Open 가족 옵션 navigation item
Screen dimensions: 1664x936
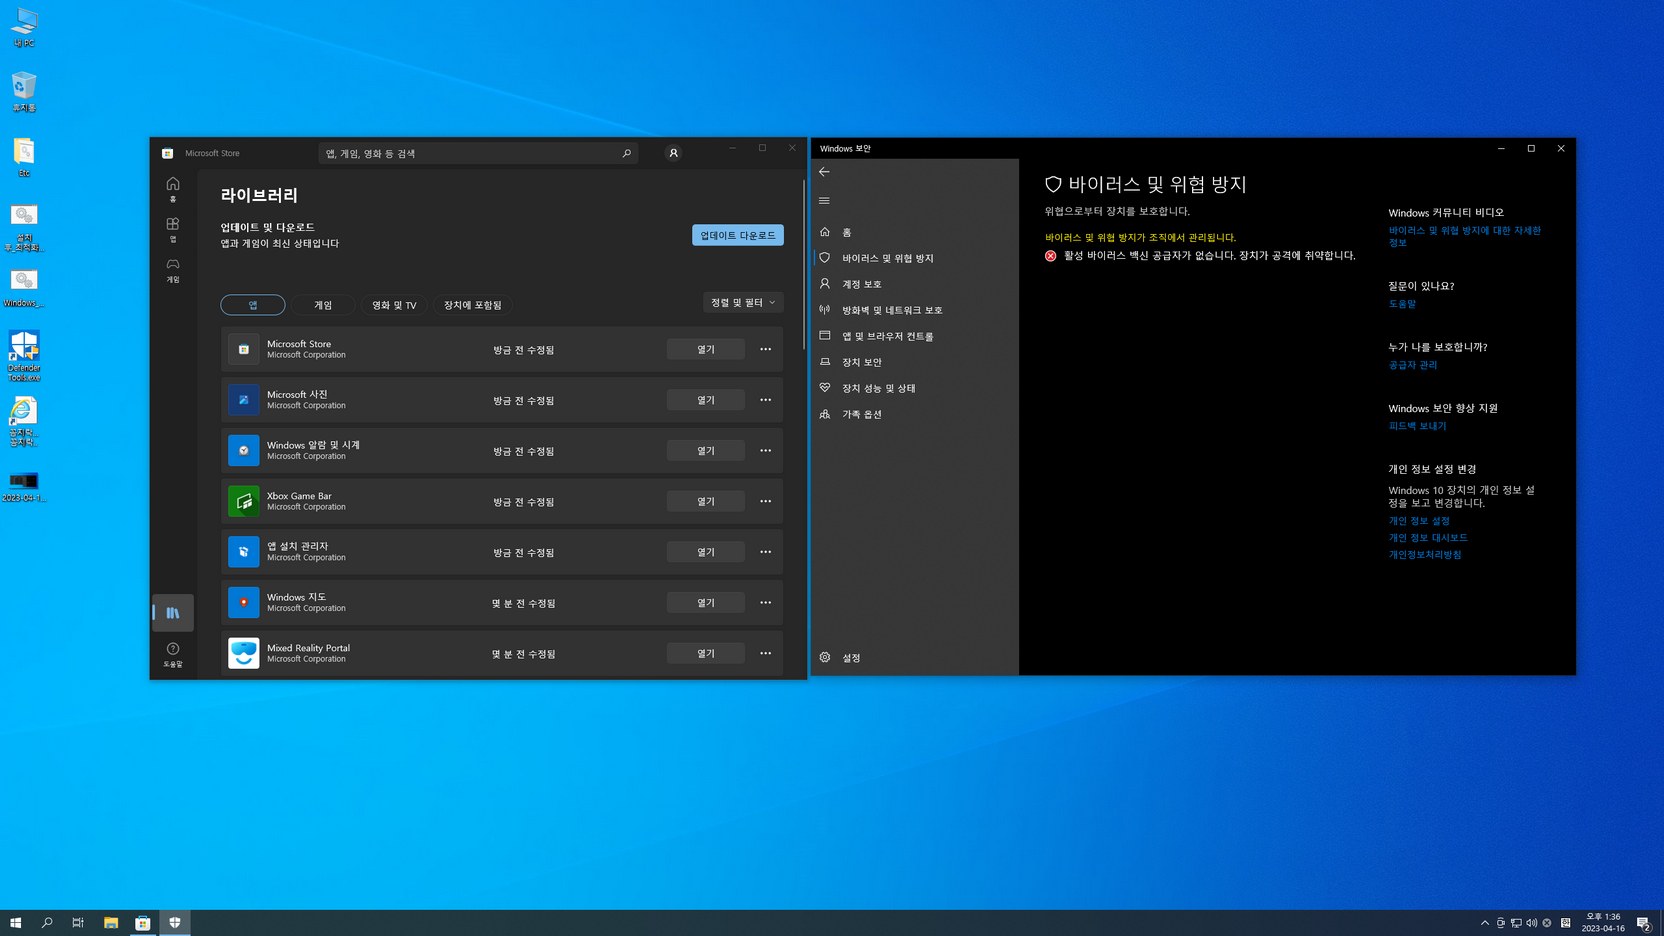pos(915,414)
